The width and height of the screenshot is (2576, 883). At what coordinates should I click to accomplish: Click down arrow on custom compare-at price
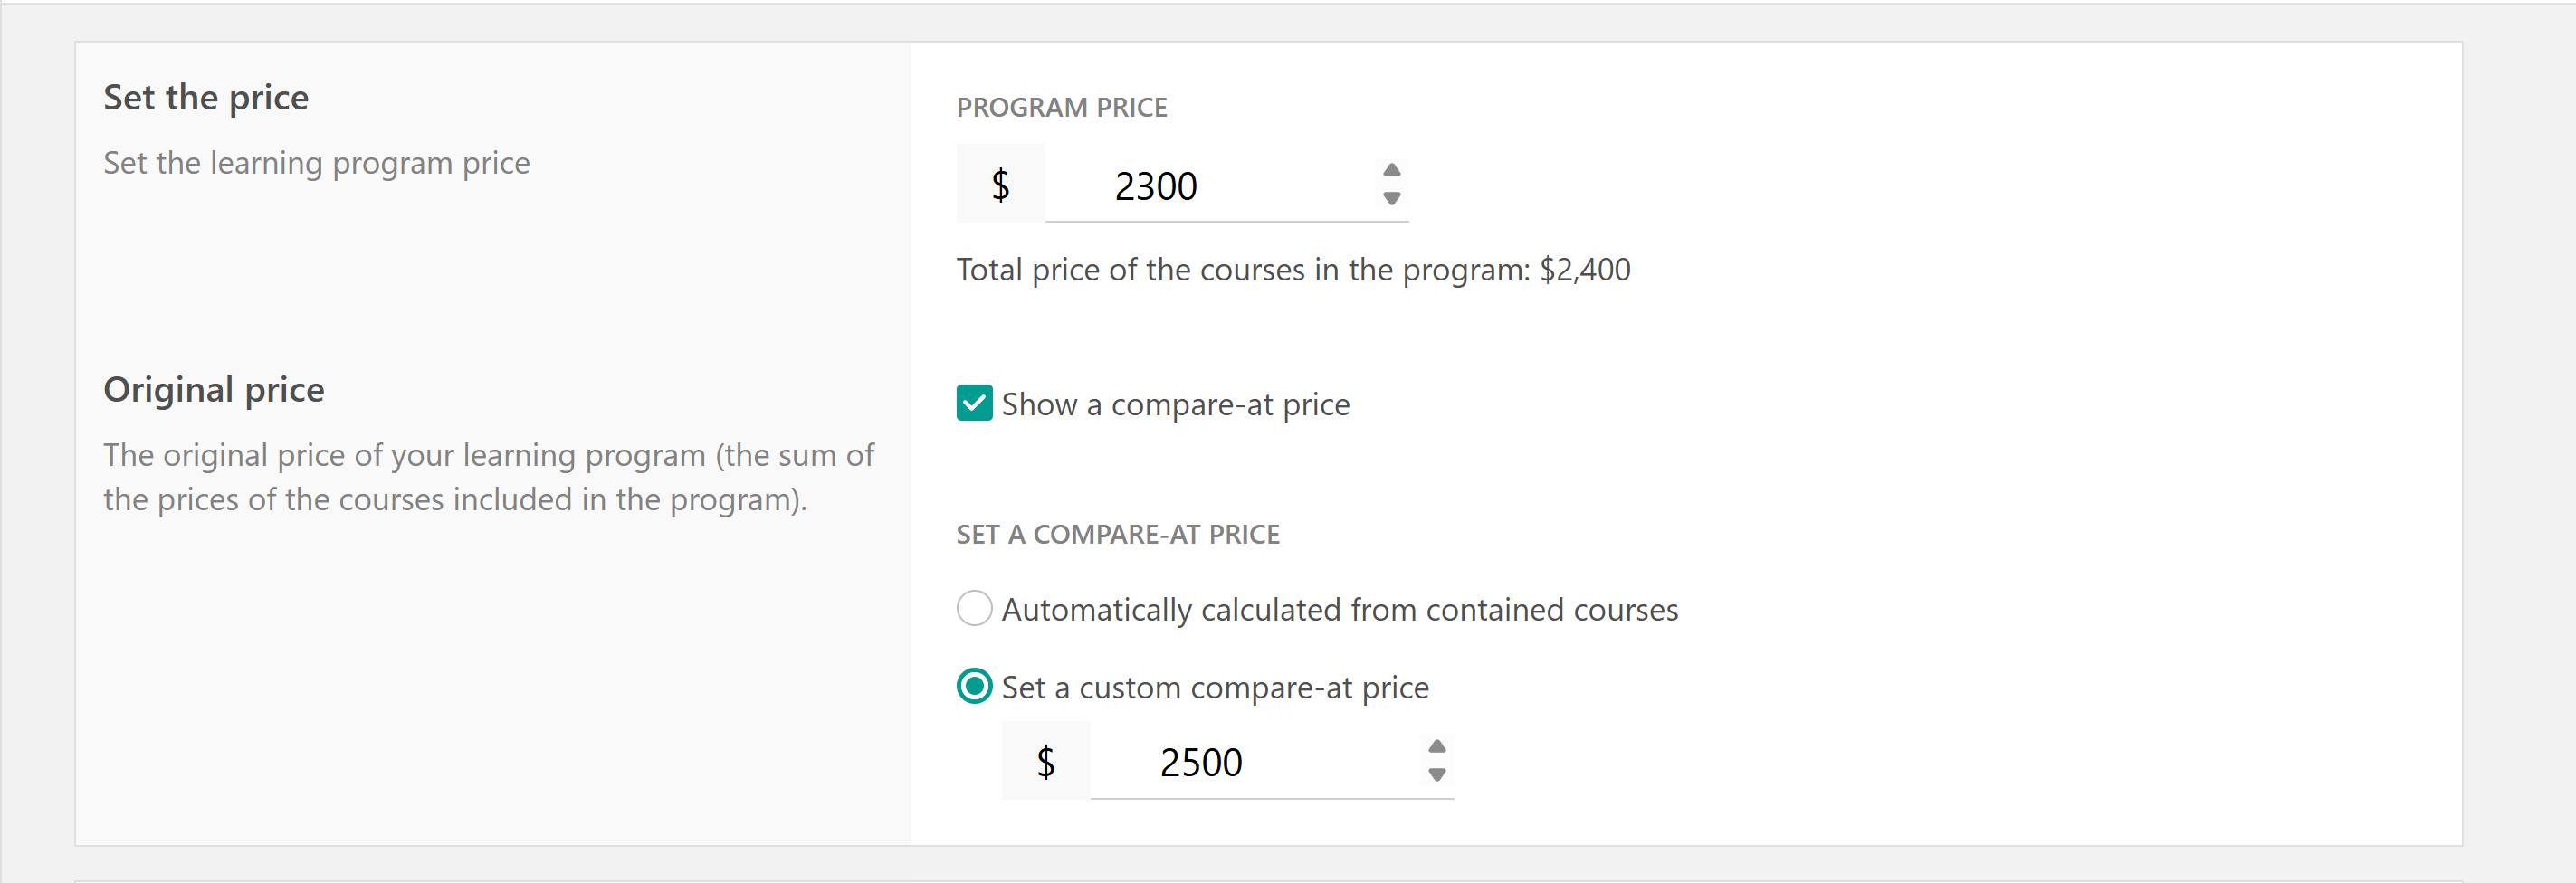point(1436,775)
